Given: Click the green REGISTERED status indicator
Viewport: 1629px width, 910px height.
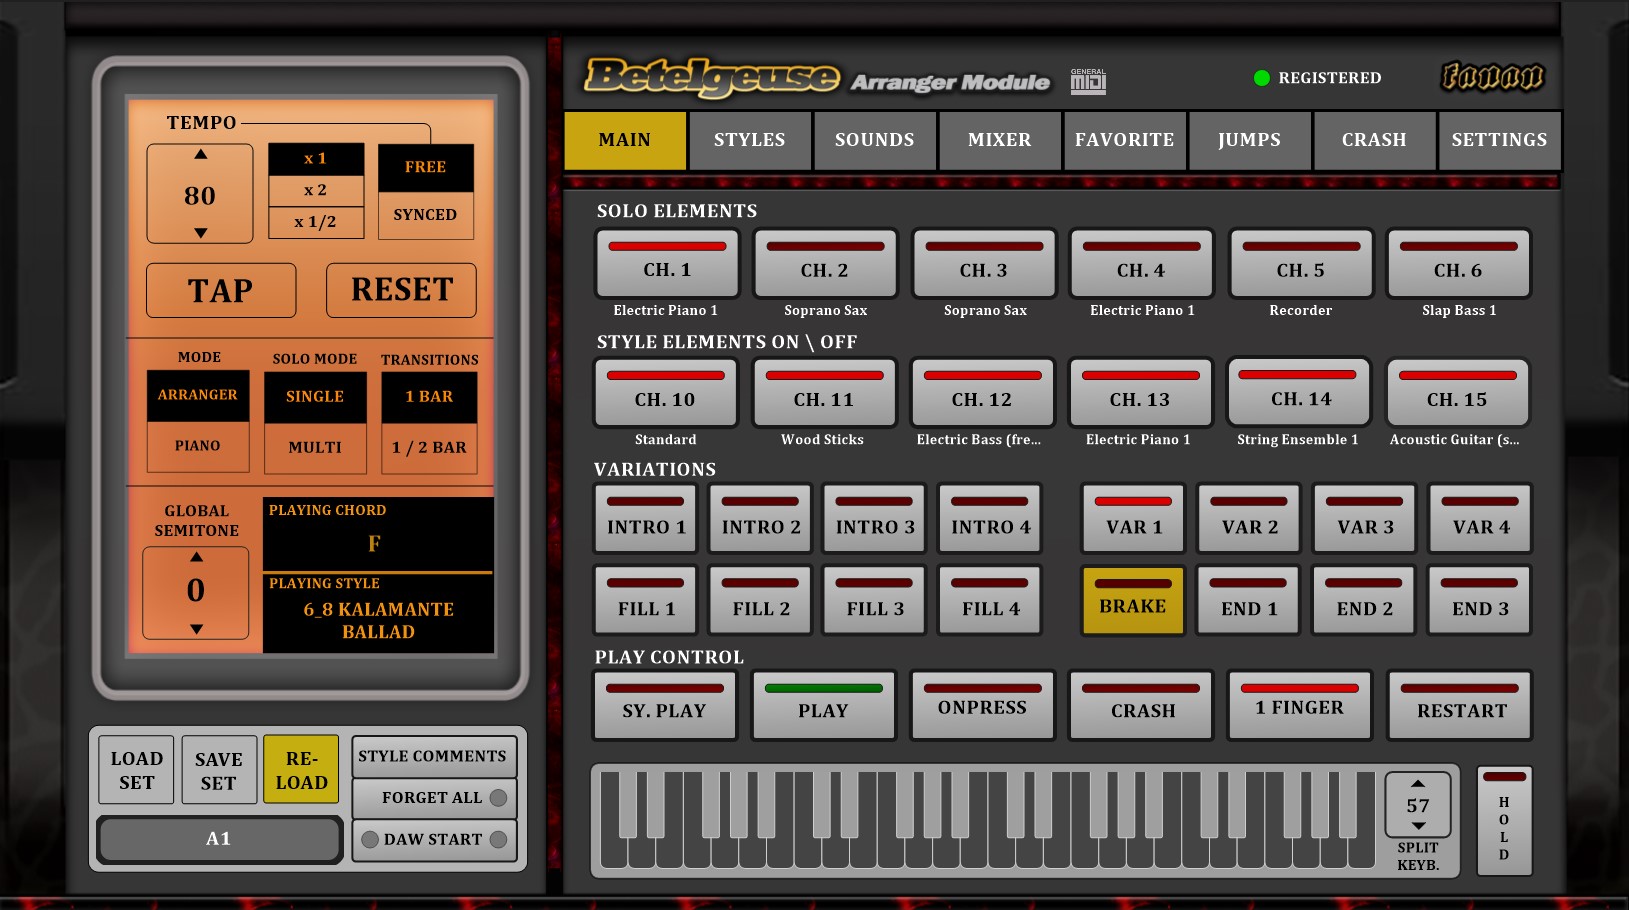Looking at the screenshot, I should (1262, 78).
